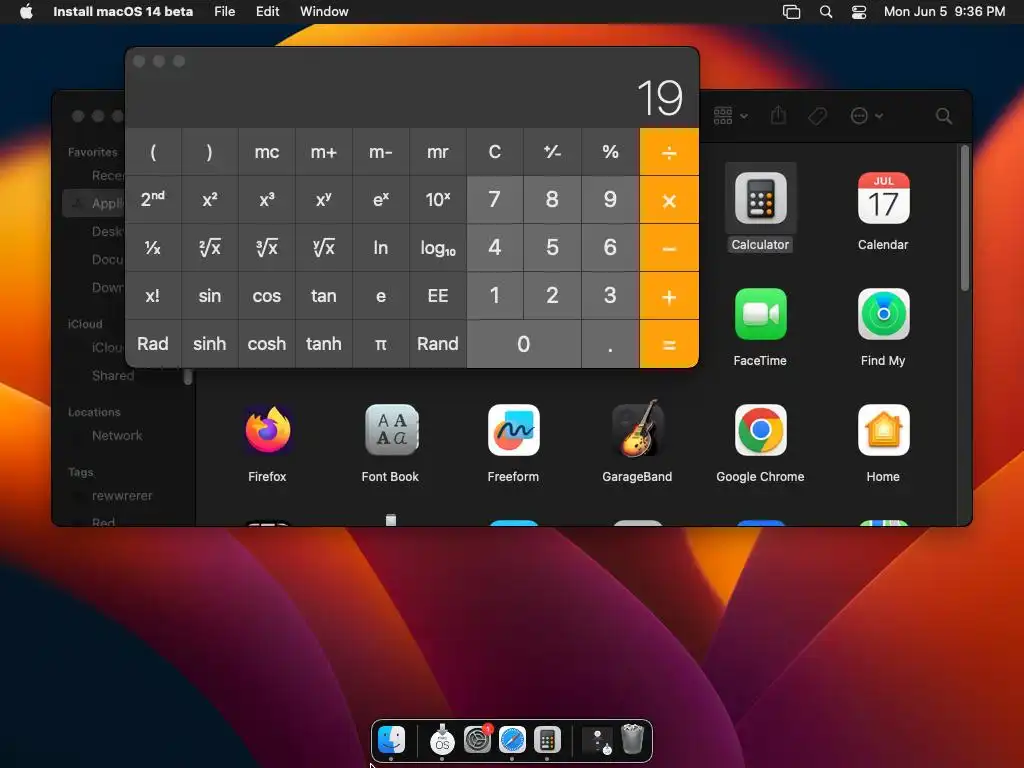Image resolution: width=1024 pixels, height=768 pixels.
Task: Click the calculator multiply key
Action: pyautogui.click(x=669, y=200)
